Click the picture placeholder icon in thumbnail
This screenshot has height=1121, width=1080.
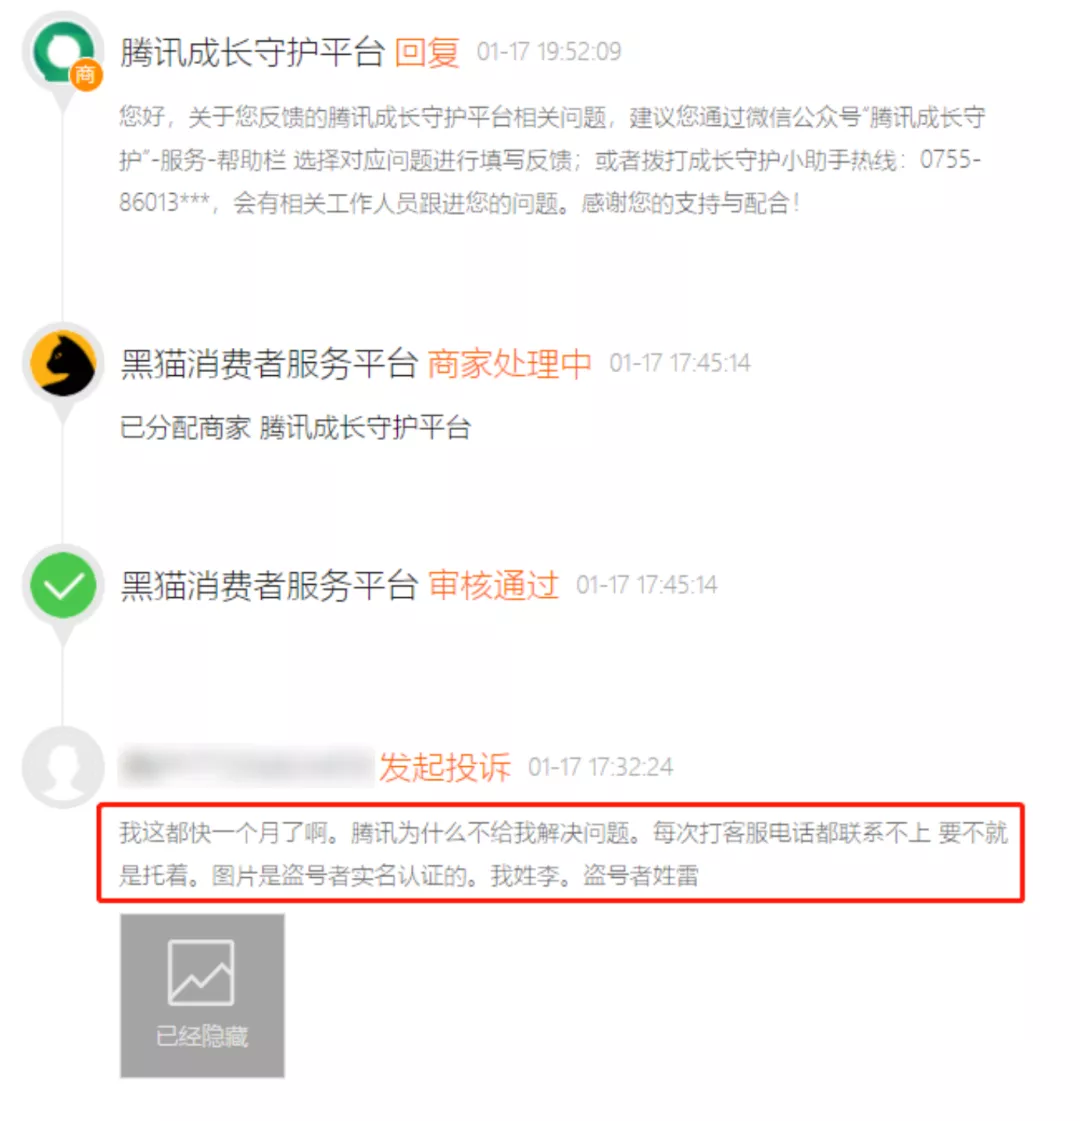tap(201, 973)
